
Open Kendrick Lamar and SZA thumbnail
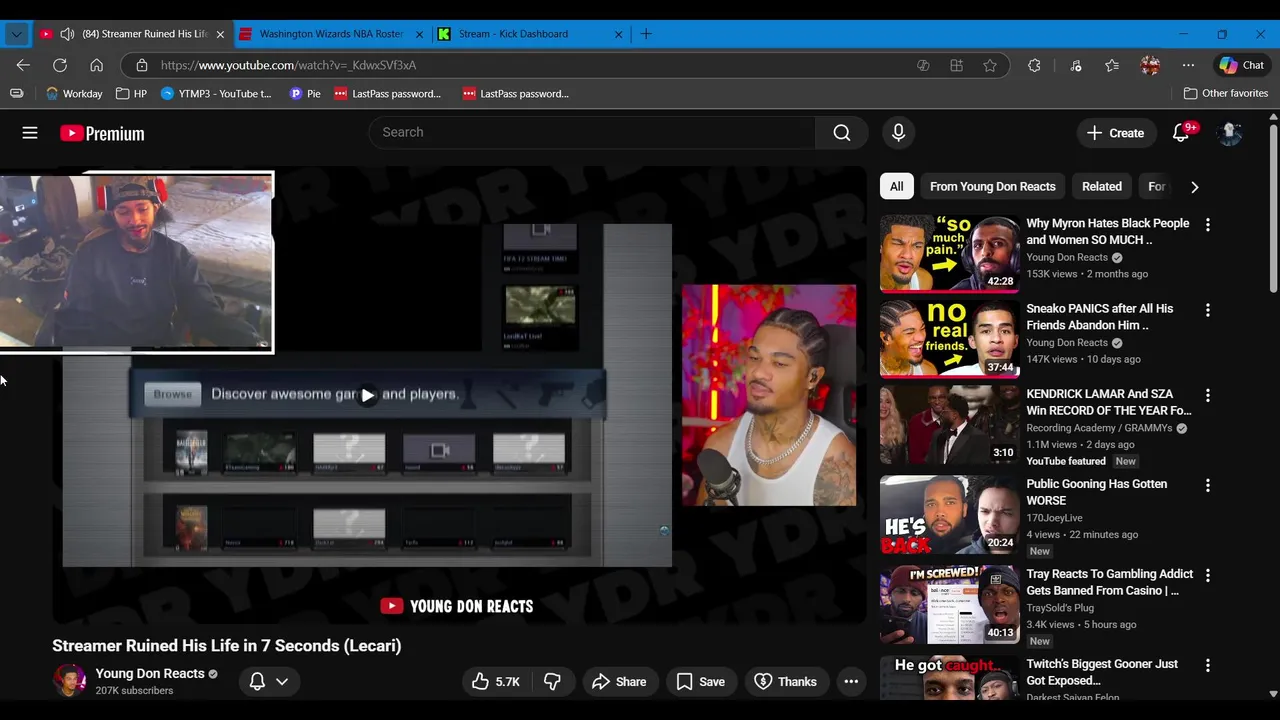(949, 424)
